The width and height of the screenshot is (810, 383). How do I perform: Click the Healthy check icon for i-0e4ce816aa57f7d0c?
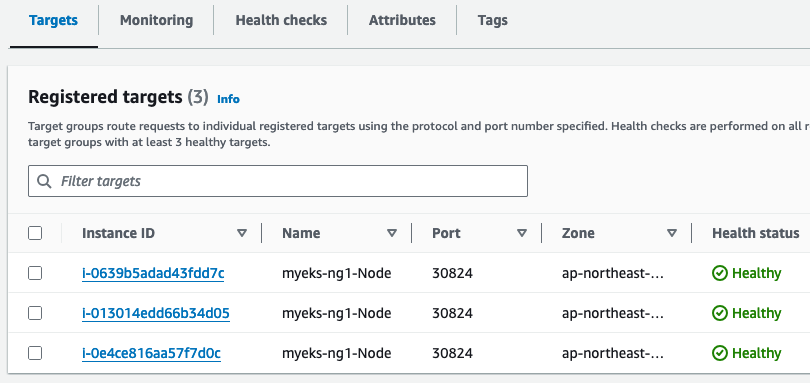point(720,354)
